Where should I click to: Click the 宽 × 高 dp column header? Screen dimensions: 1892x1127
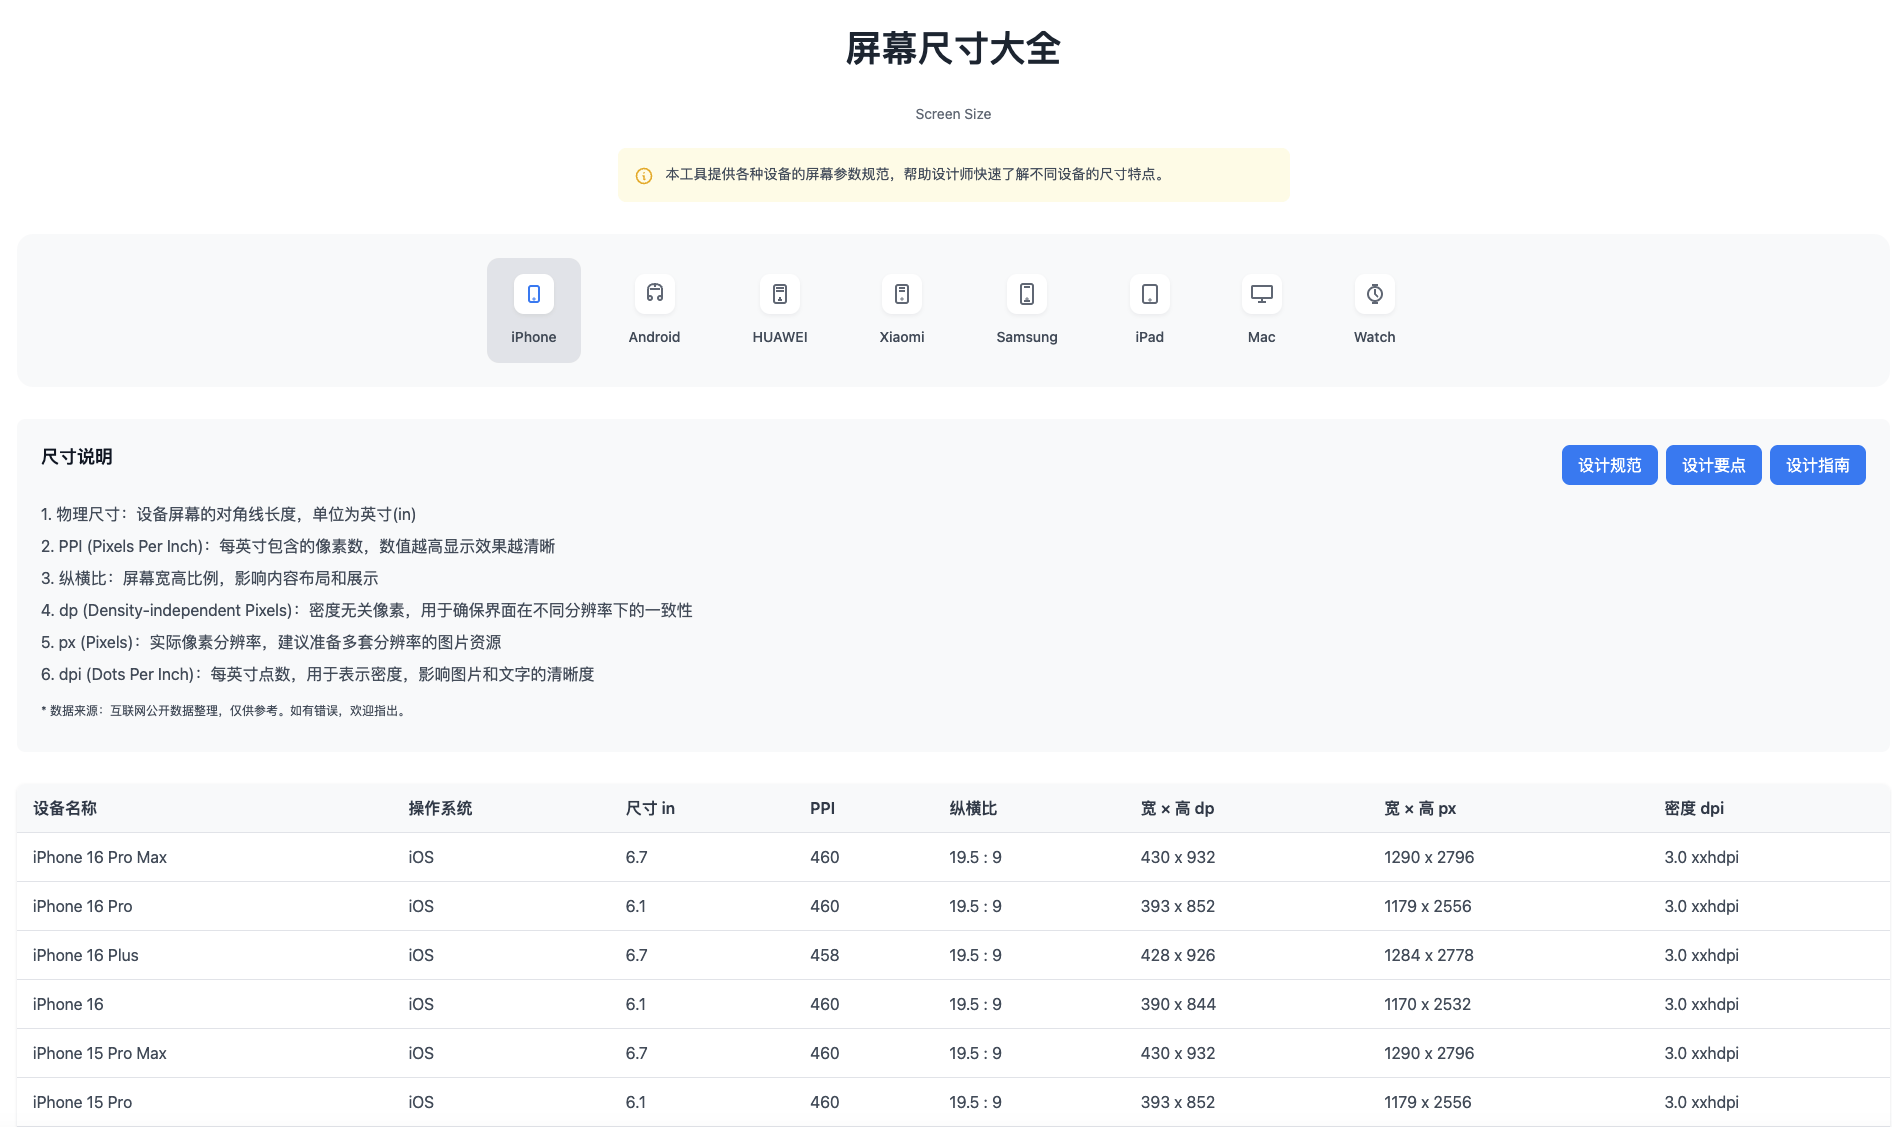pyautogui.click(x=1177, y=808)
